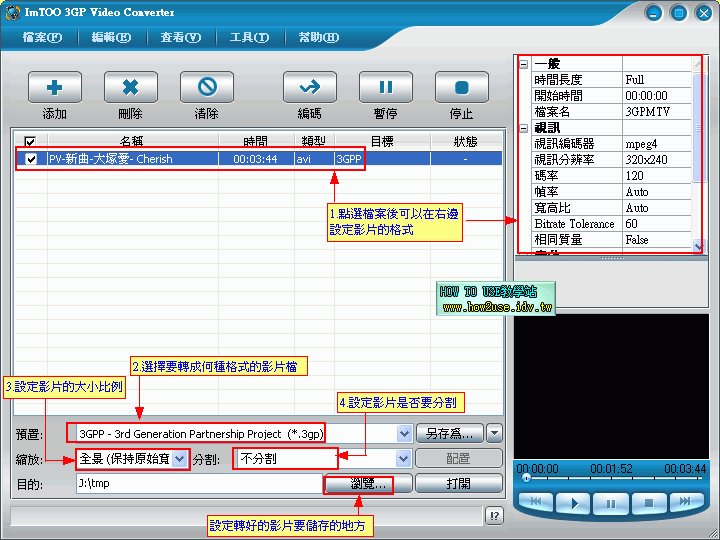Collapse the 一般 (General) property group
Image resolution: width=720 pixels, height=540 pixels.
click(523, 64)
